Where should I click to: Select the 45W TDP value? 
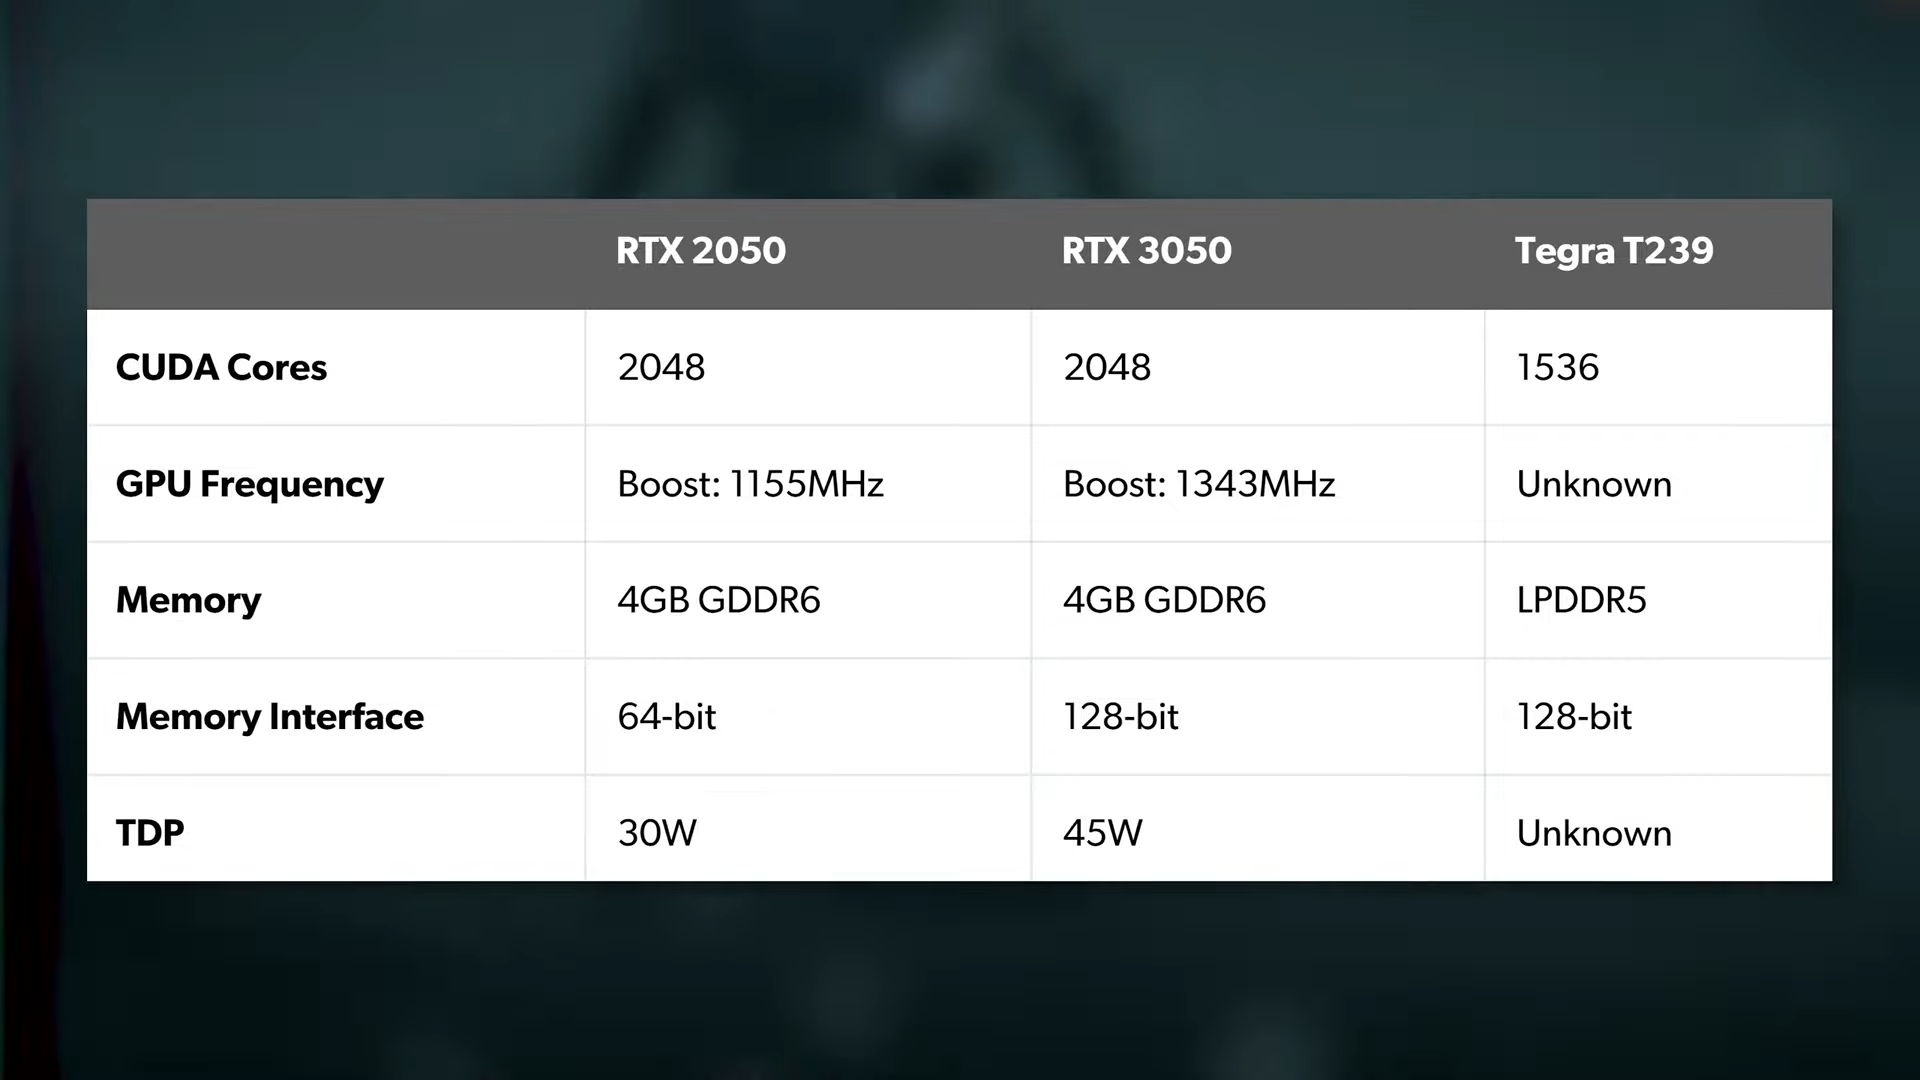1102,833
